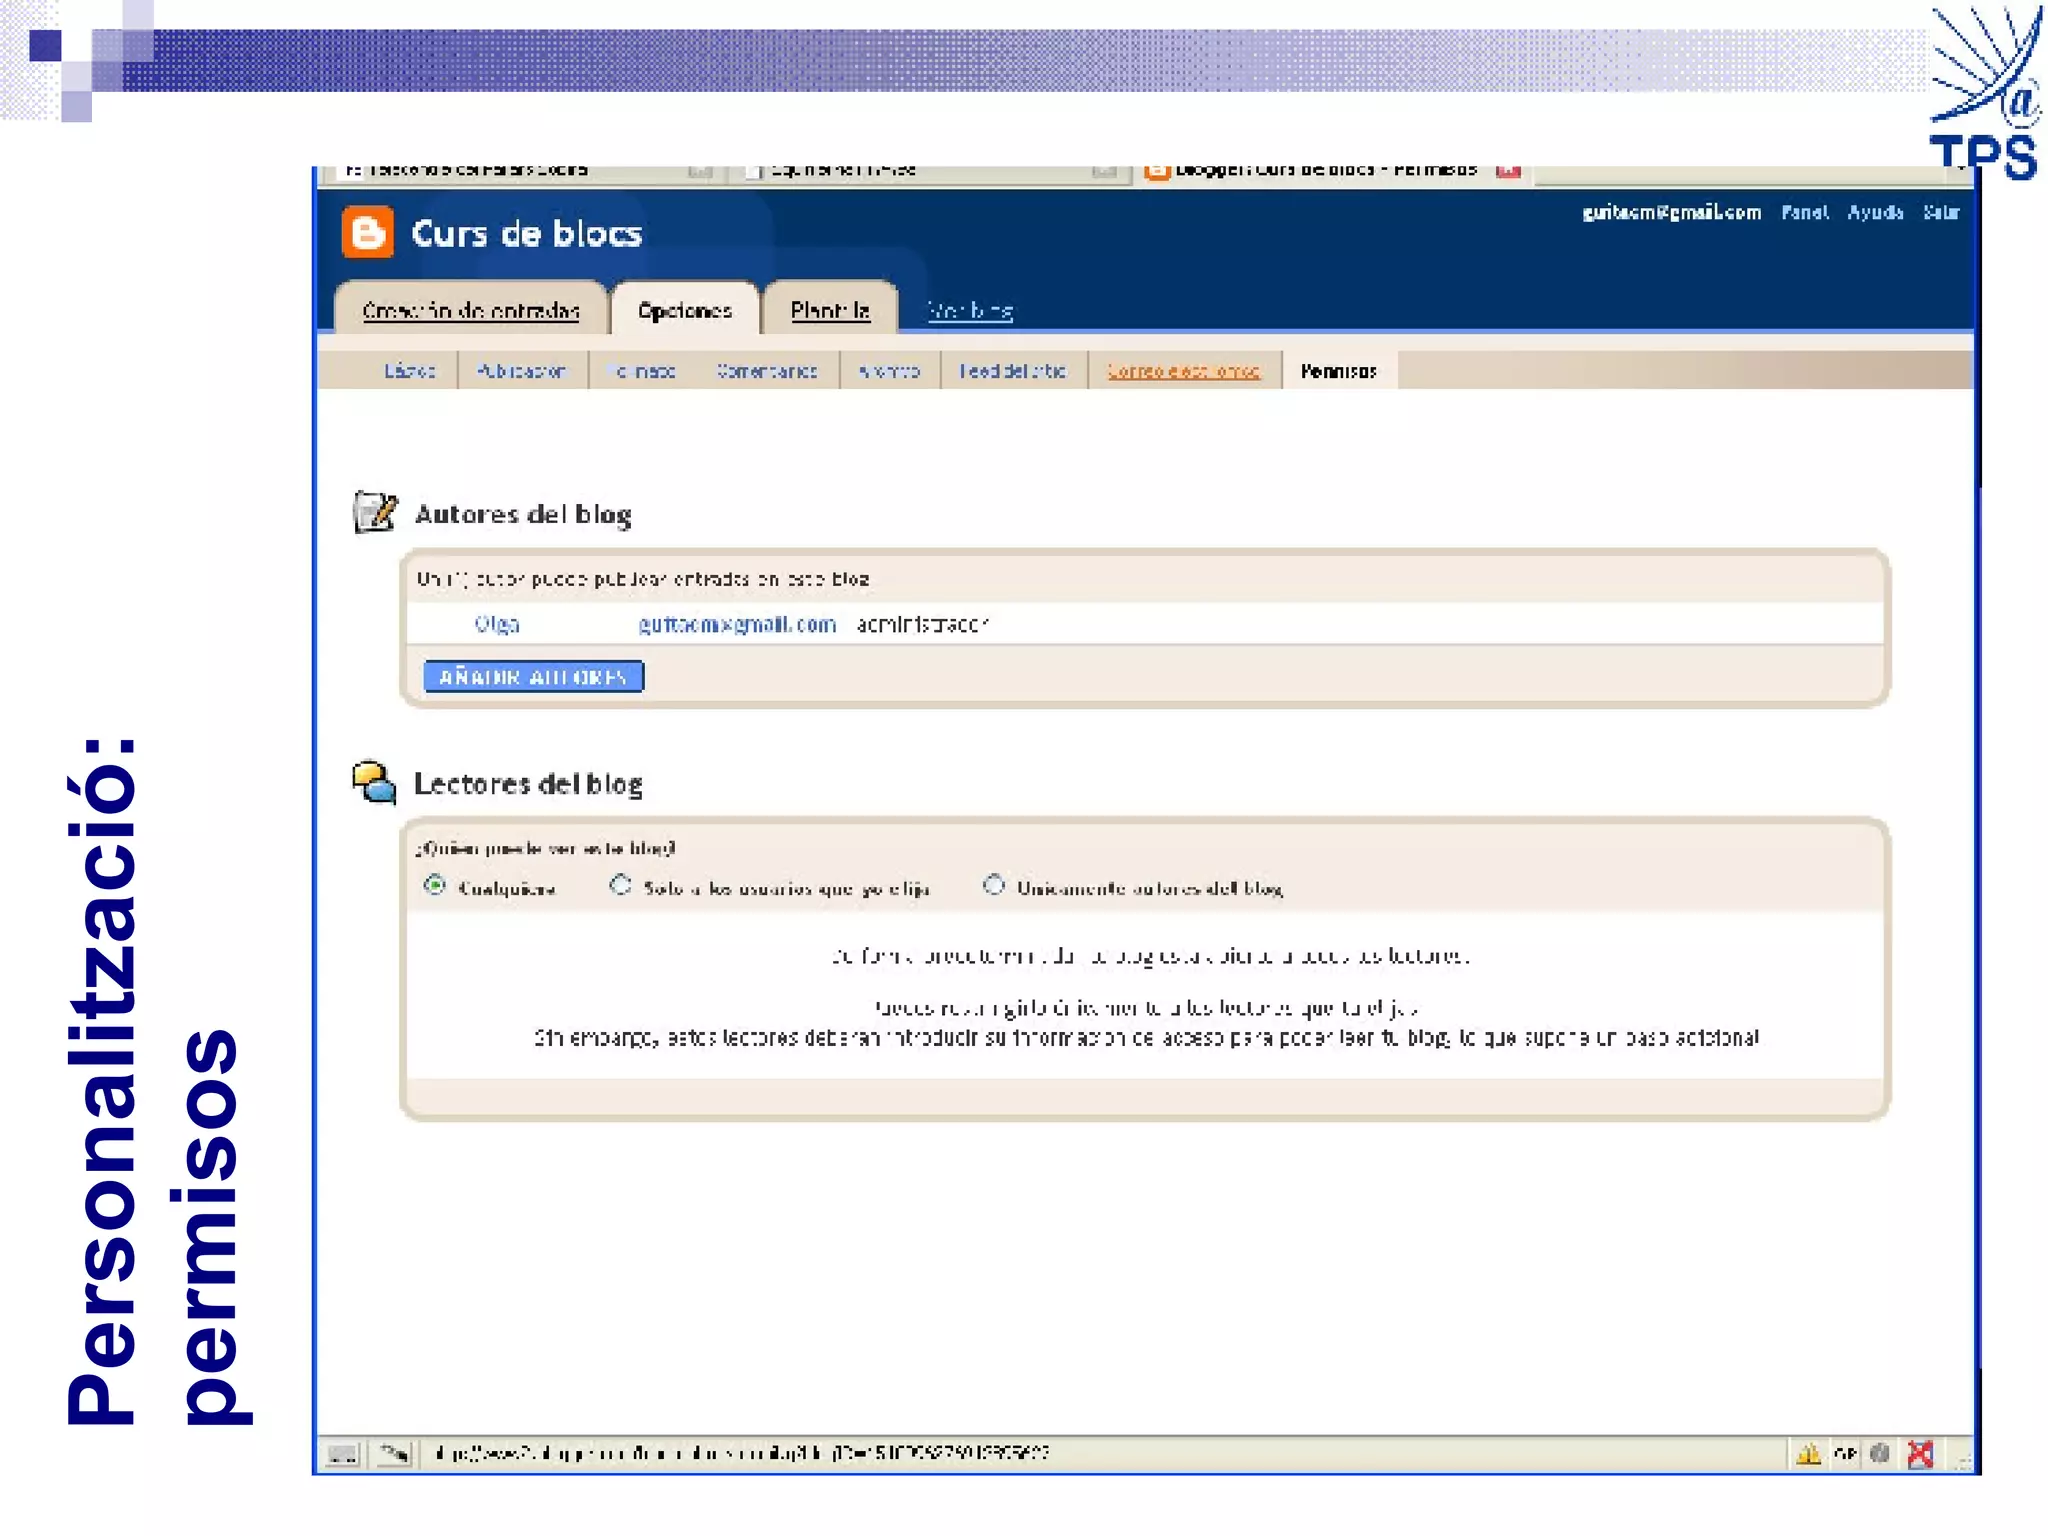Switch to the Plantilla tab
The width and height of the screenshot is (2048, 1536).
pos(830,311)
